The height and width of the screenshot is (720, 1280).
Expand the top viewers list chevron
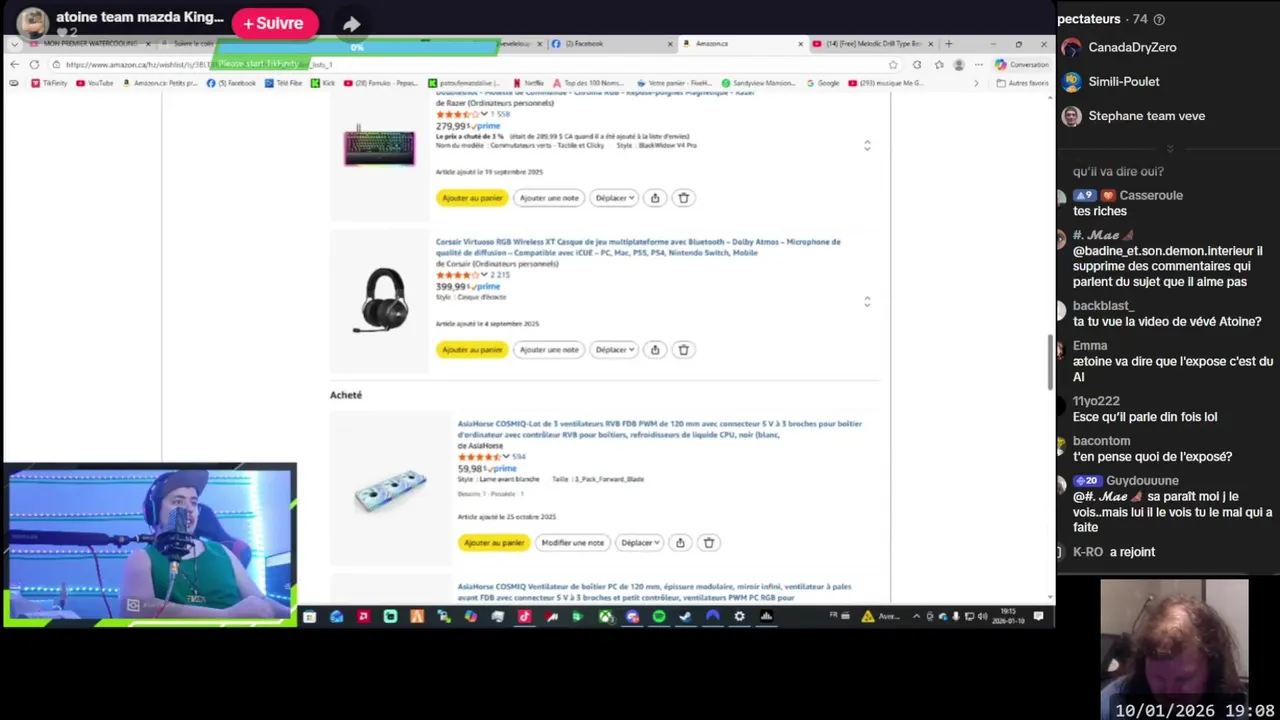click(x=1170, y=149)
